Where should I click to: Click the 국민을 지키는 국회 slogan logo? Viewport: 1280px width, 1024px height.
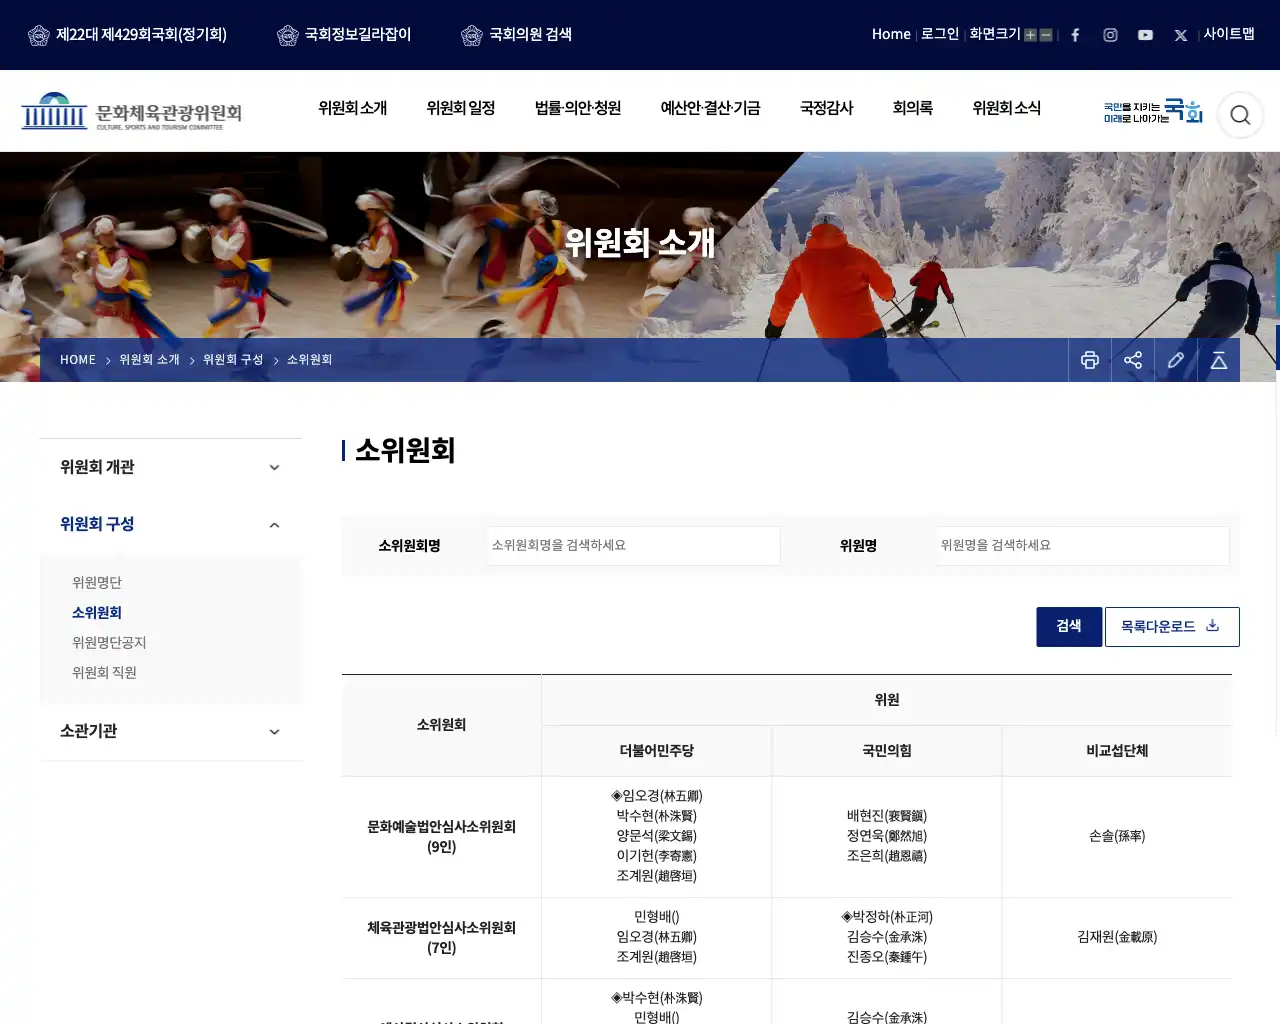(1153, 111)
